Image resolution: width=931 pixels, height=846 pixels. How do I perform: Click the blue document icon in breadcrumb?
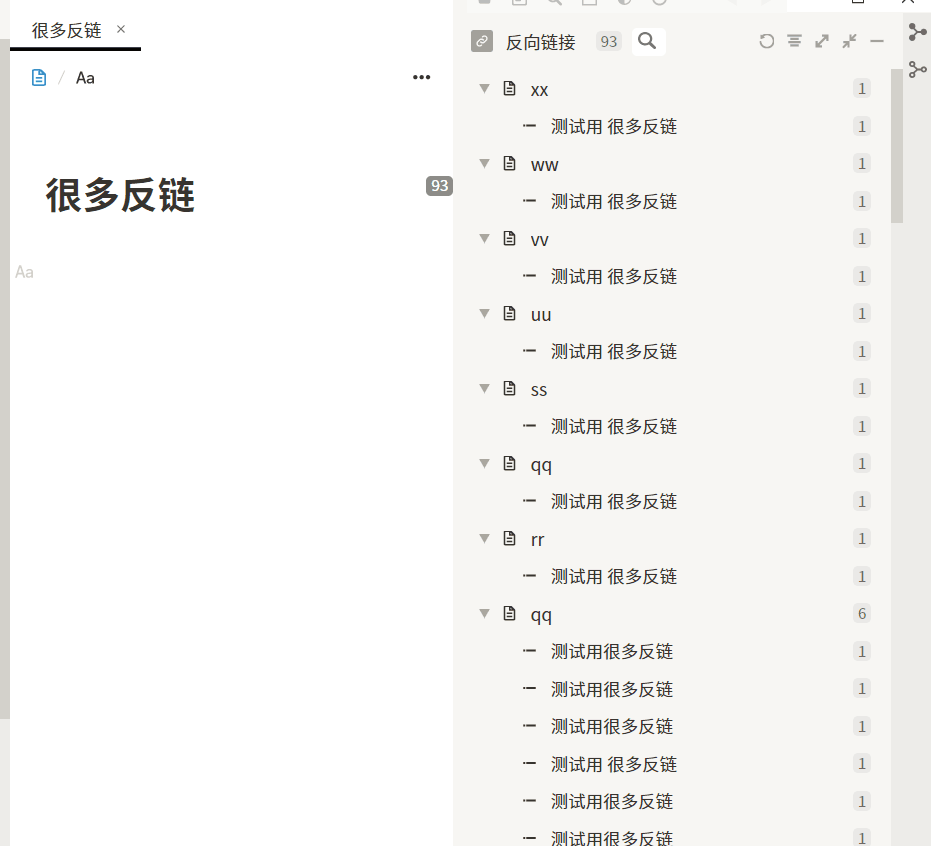pyautogui.click(x=39, y=77)
